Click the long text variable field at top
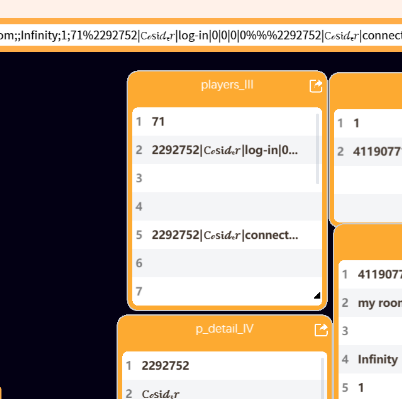Image resolution: width=402 pixels, height=399 pixels. (x=201, y=35)
